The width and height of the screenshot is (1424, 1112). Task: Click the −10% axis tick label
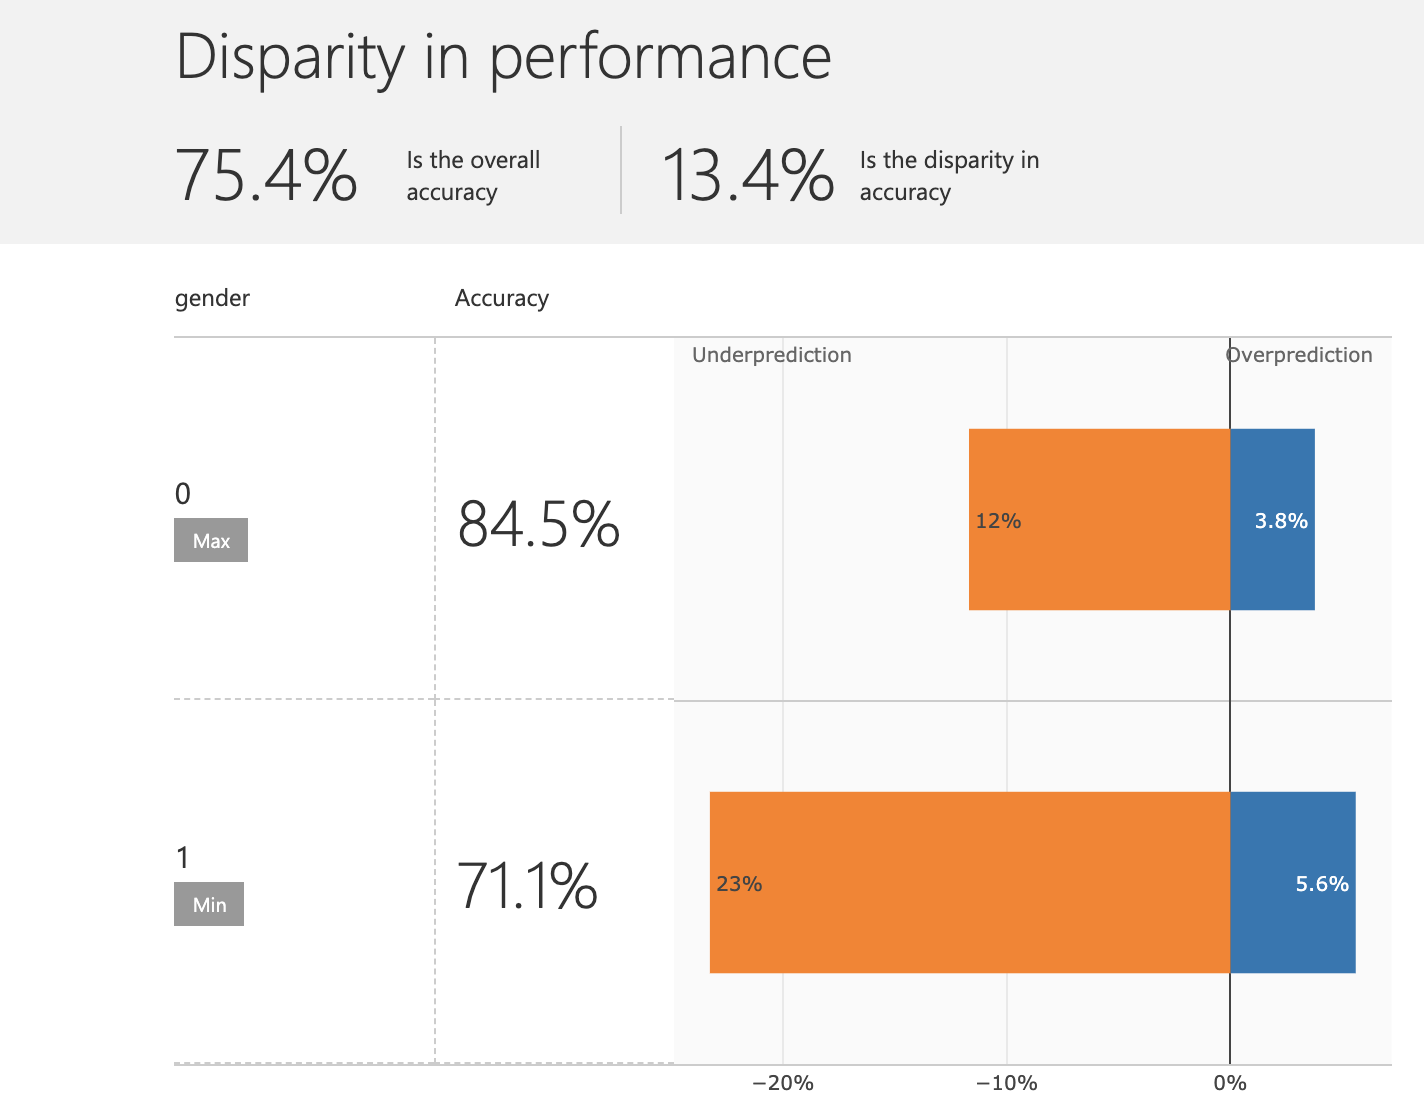click(x=1006, y=1083)
